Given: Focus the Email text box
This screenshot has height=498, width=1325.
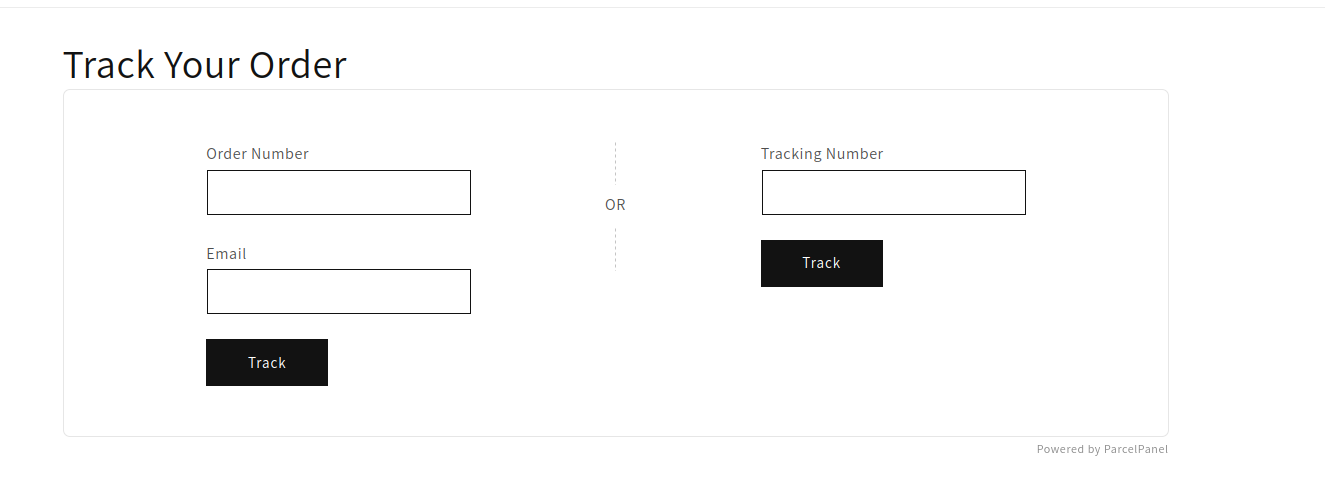Looking at the screenshot, I should 339,291.
